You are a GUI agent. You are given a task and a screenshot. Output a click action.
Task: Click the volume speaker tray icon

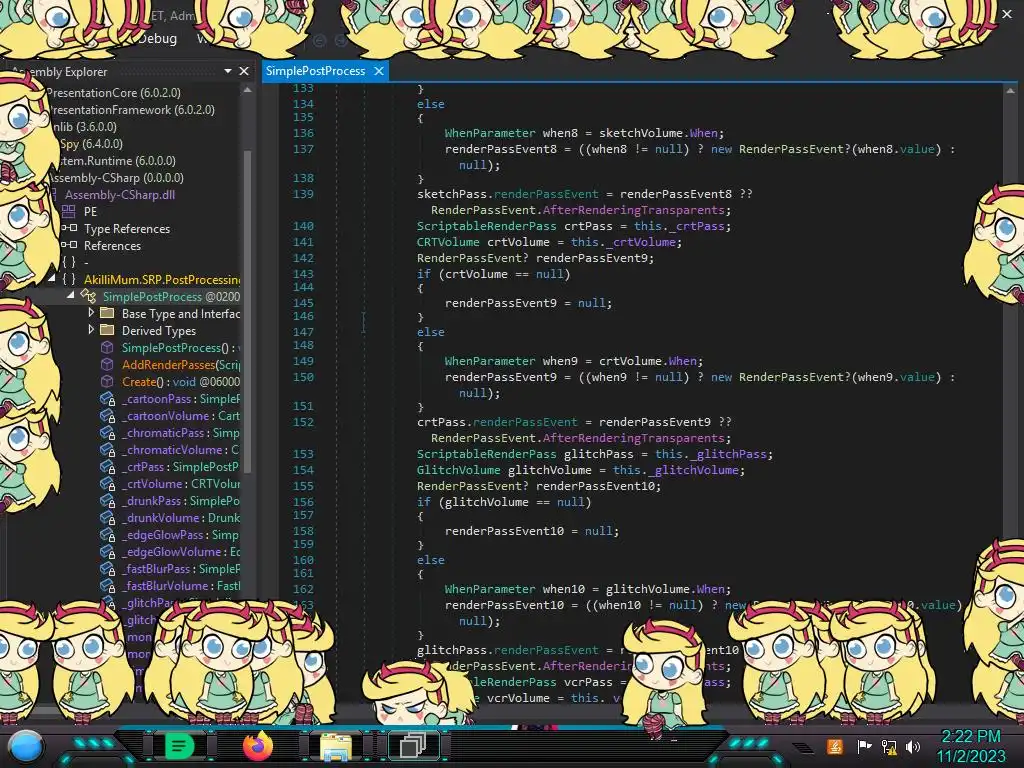[913, 746]
